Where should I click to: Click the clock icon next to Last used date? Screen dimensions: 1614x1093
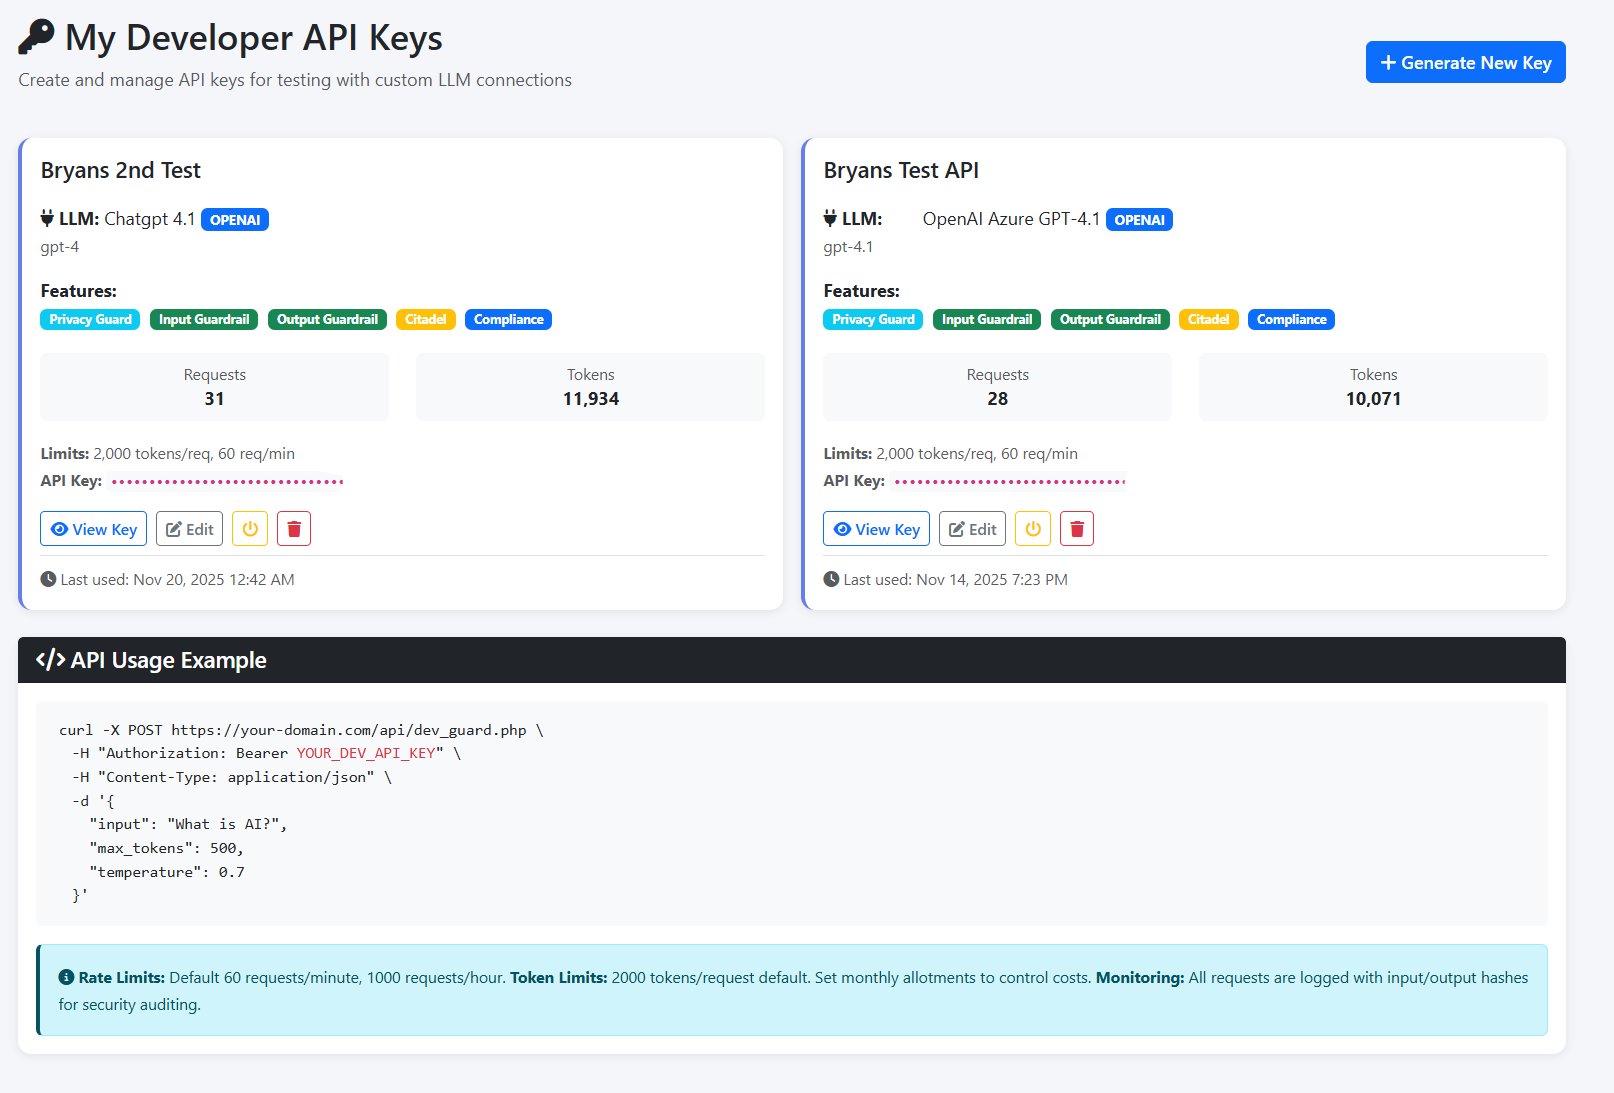click(x=48, y=579)
